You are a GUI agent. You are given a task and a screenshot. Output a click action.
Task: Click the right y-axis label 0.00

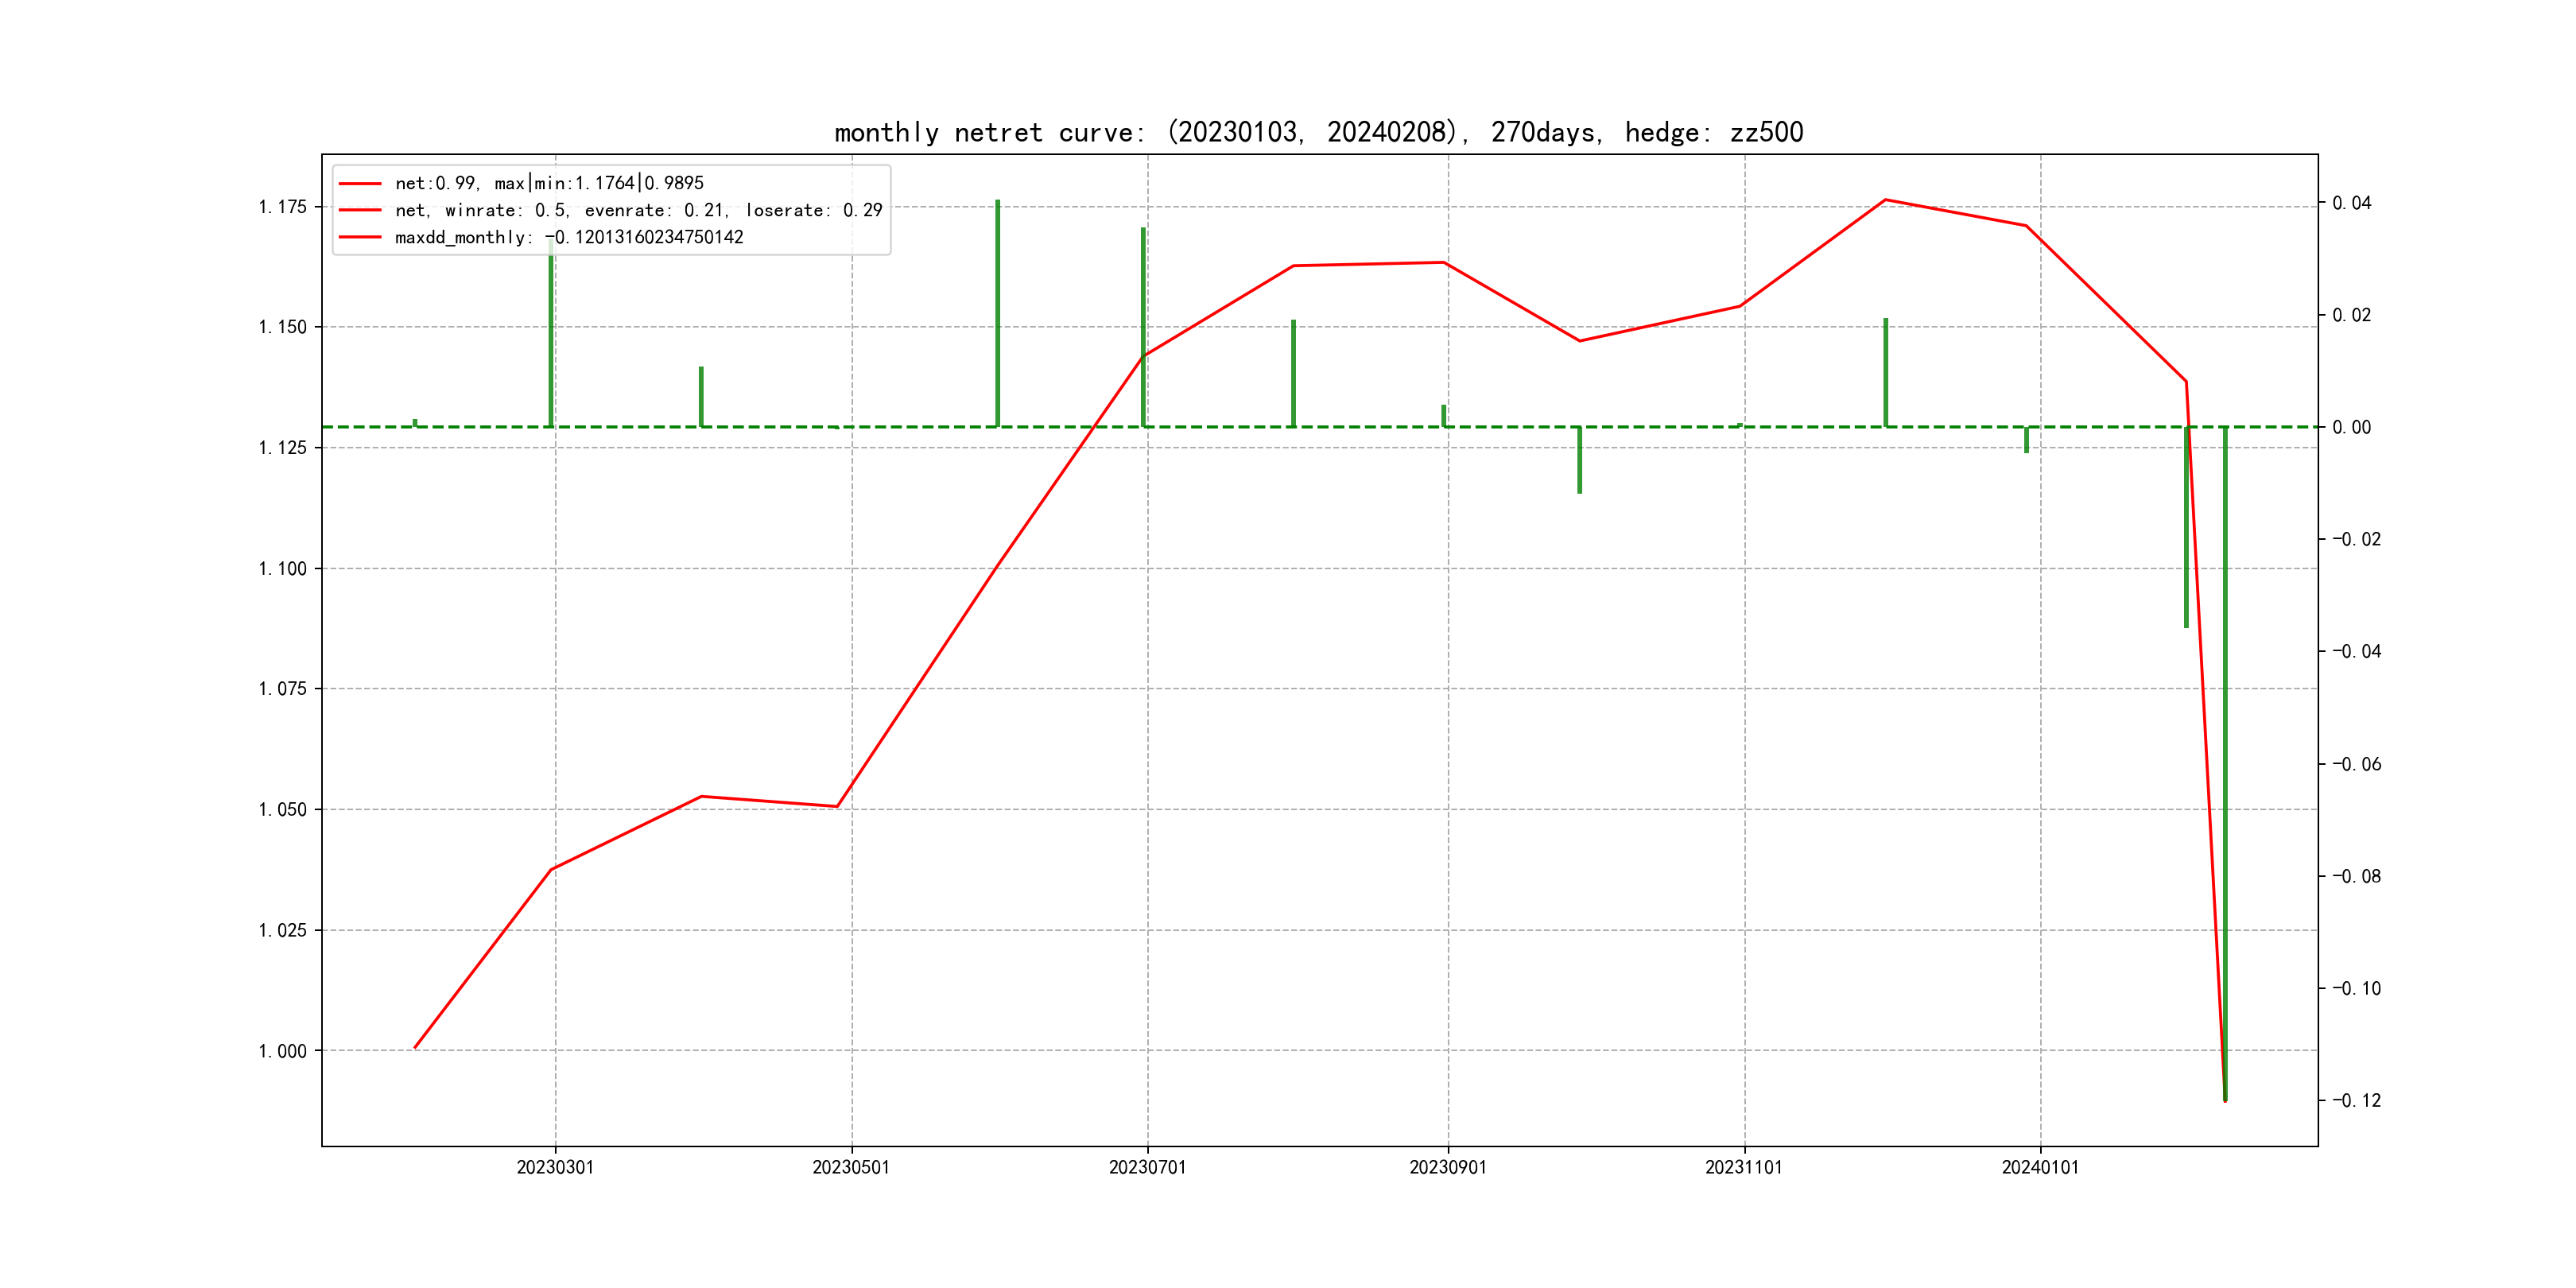2351,427
